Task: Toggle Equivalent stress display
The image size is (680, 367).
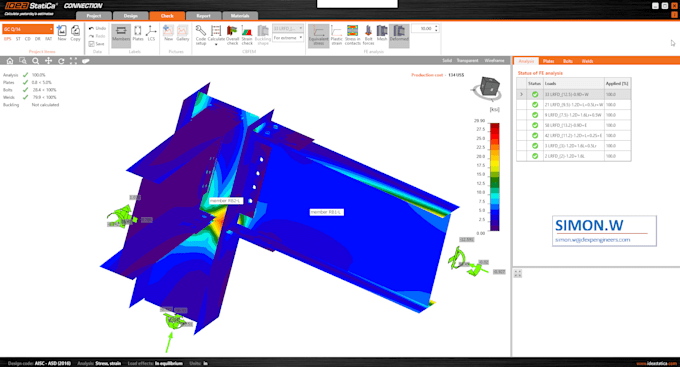Action: tap(319, 35)
